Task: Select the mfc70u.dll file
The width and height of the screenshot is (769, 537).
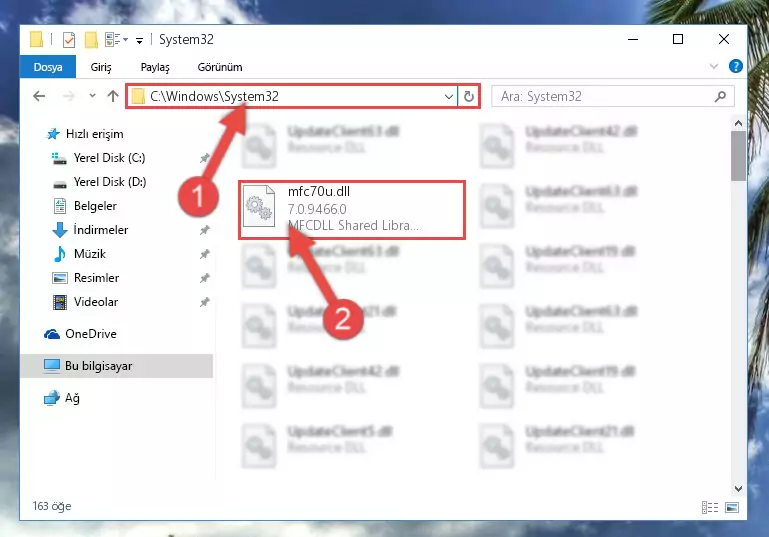Action: (x=352, y=209)
